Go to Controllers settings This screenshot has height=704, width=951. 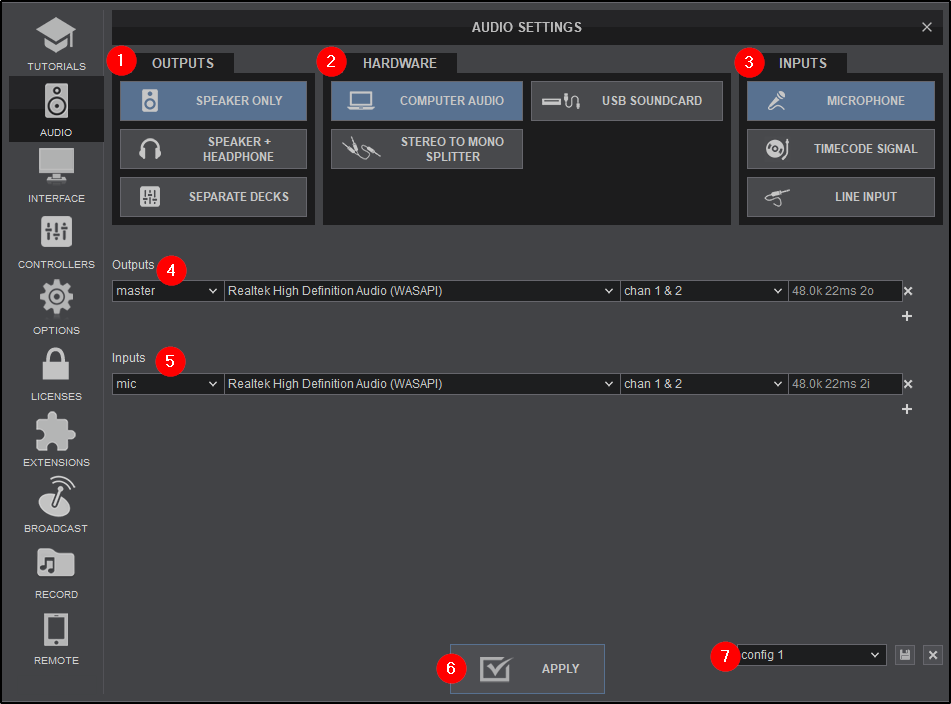pos(56,242)
